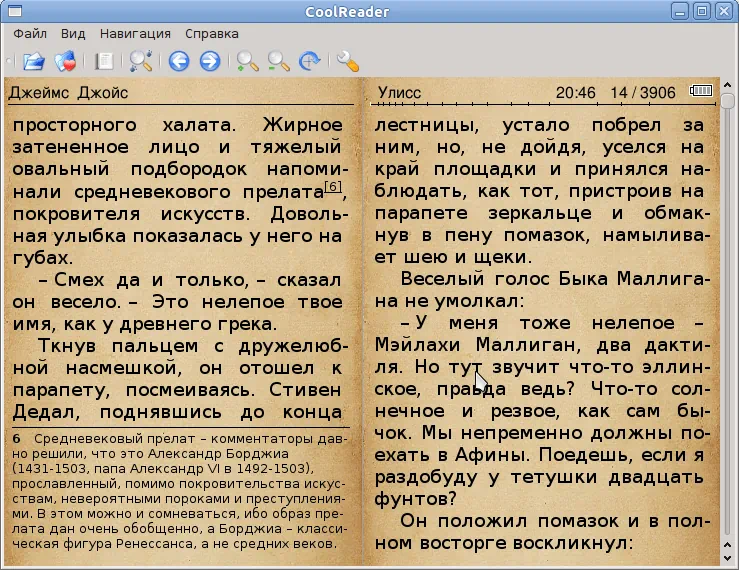The height and width of the screenshot is (570, 739).
Task: Open the Вид menu
Action: click(x=73, y=33)
